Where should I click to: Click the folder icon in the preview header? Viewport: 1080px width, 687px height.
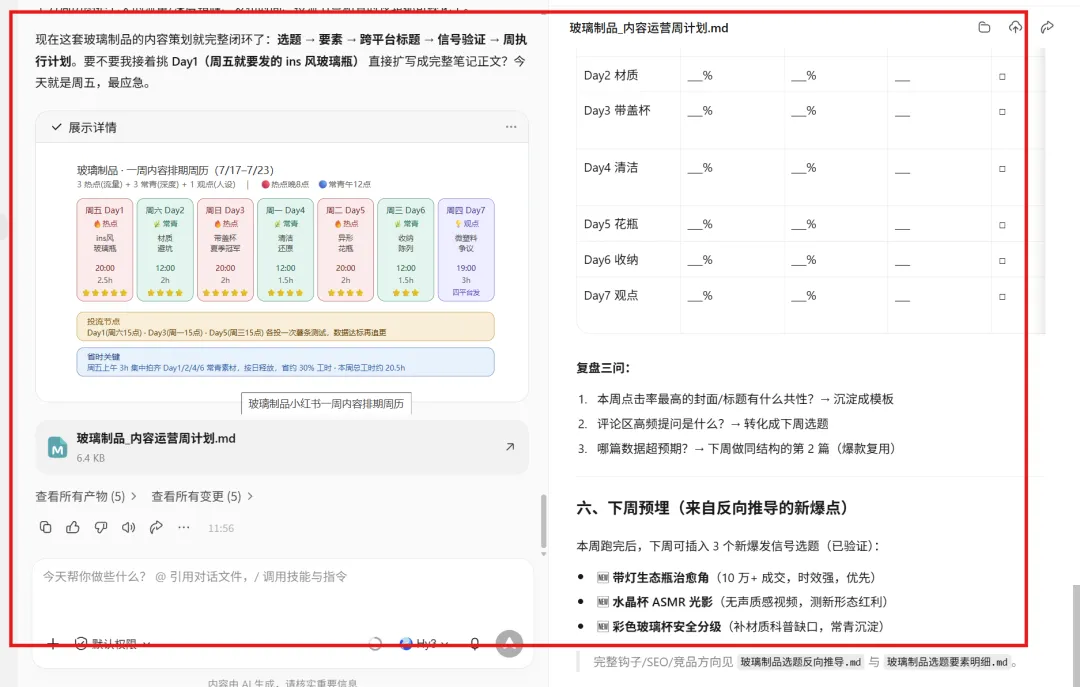[984, 28]
